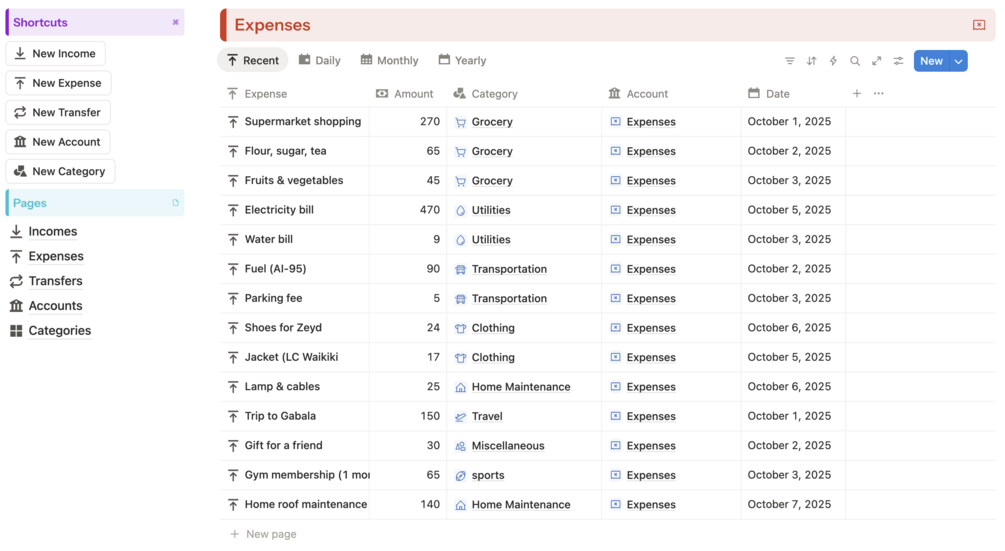Click the search magnifier icon

point(855,61)
